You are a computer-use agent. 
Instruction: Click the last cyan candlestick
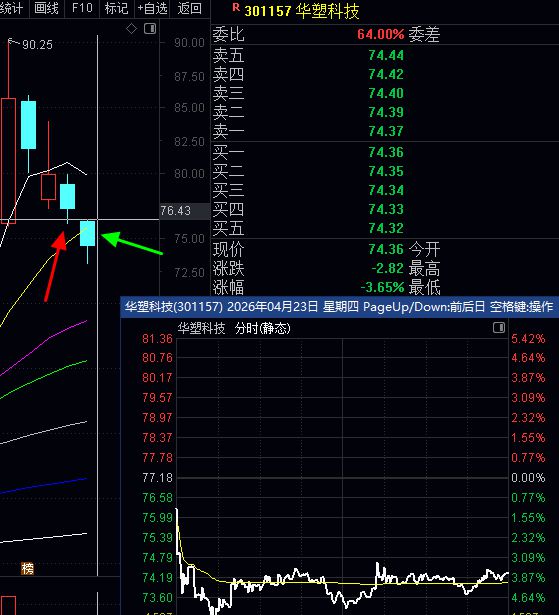pos(87,234)
